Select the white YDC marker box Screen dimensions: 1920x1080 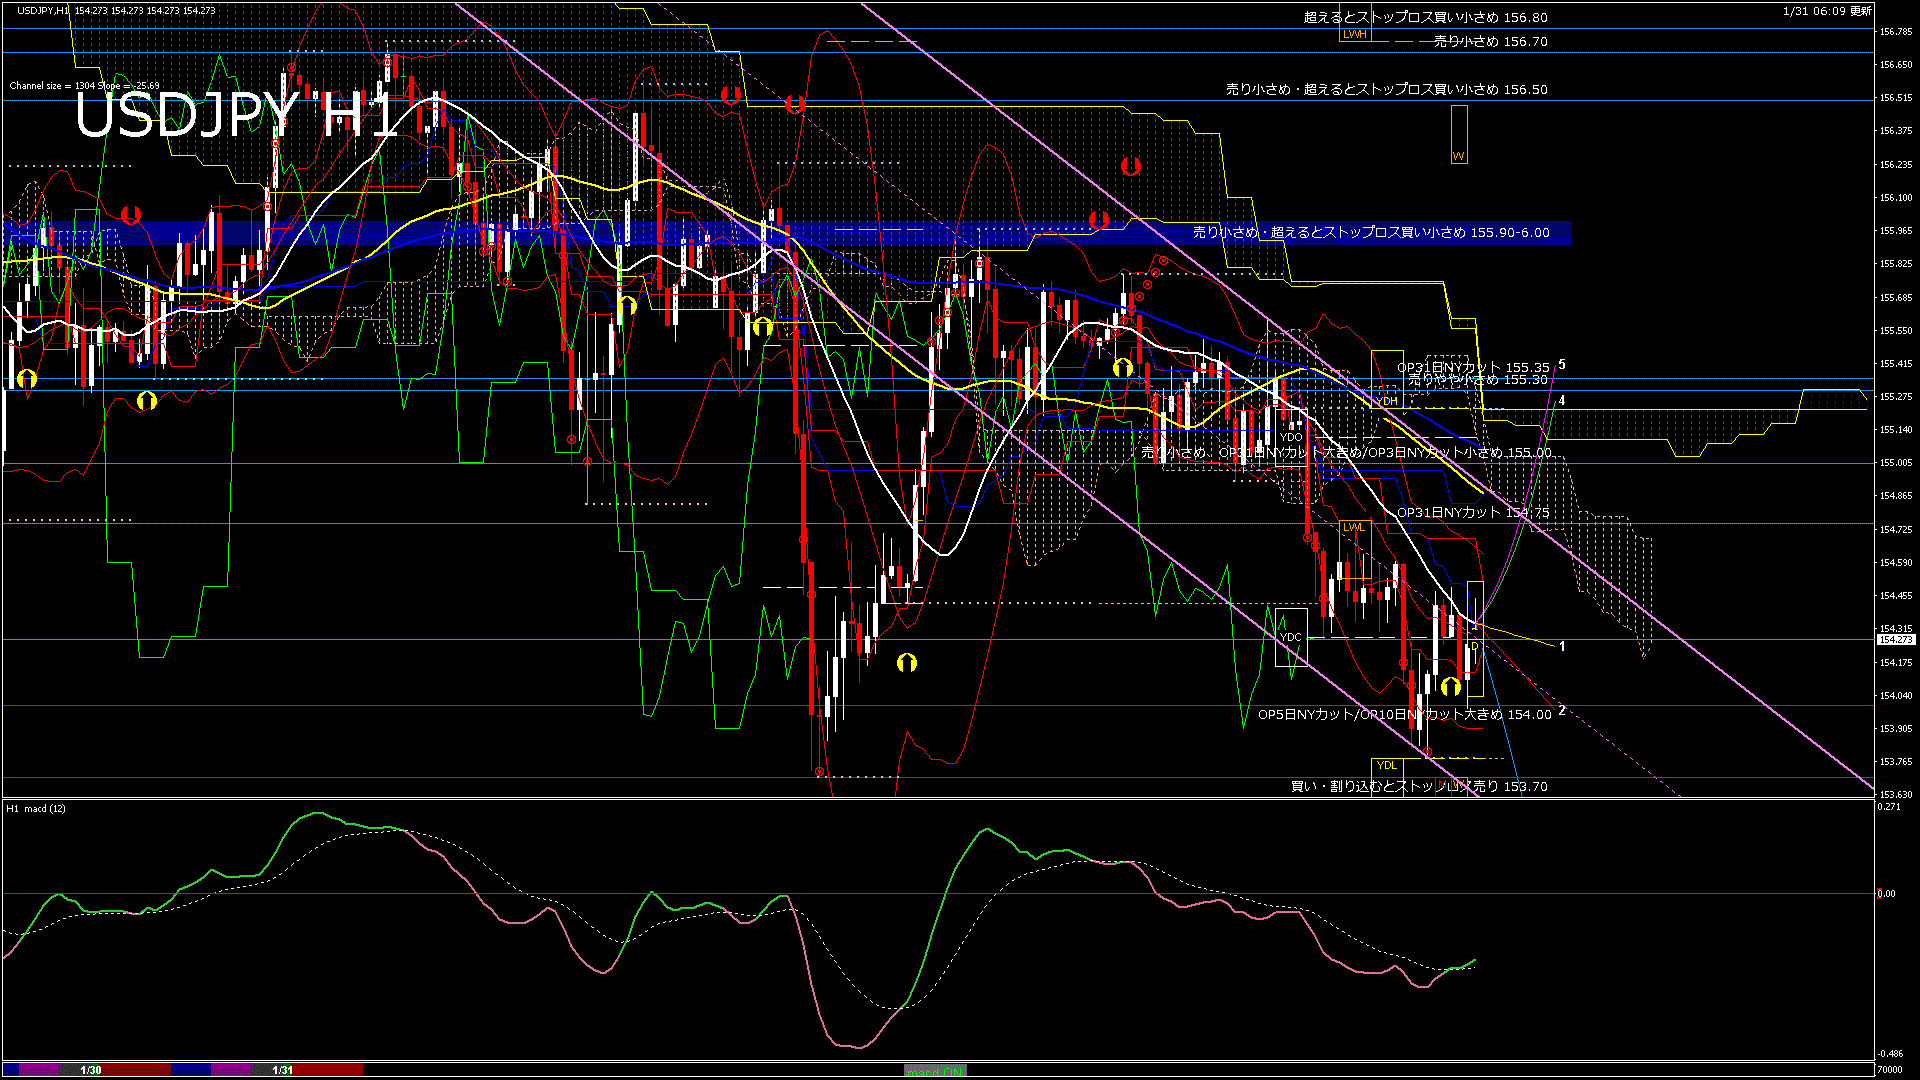pos(1291,637)
